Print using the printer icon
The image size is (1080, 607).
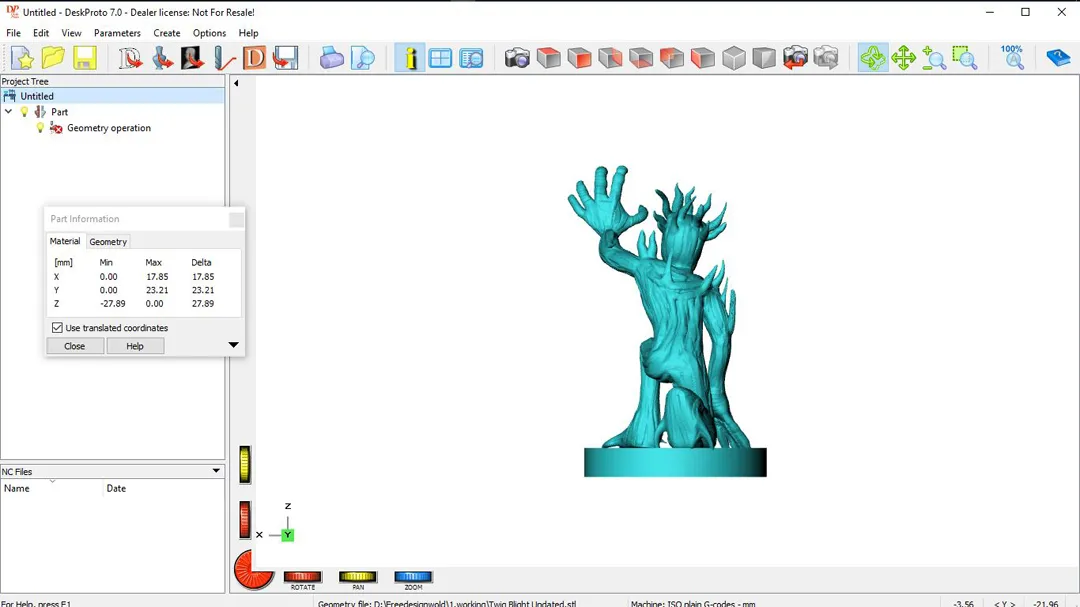[331, 58]
